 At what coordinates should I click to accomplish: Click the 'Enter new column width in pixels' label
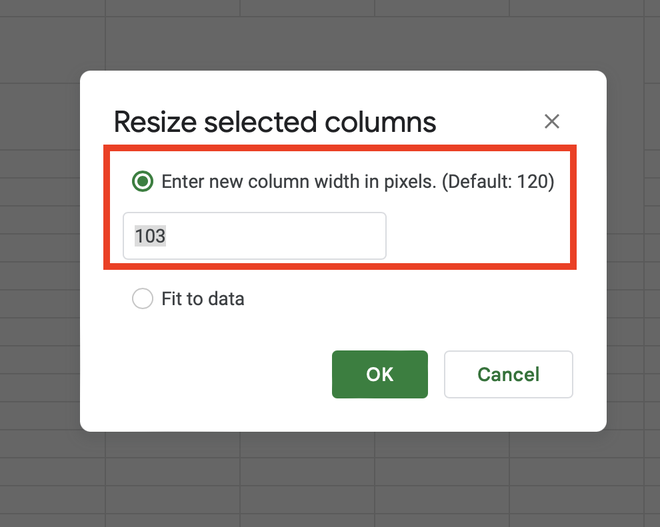[x=297, y=182]
